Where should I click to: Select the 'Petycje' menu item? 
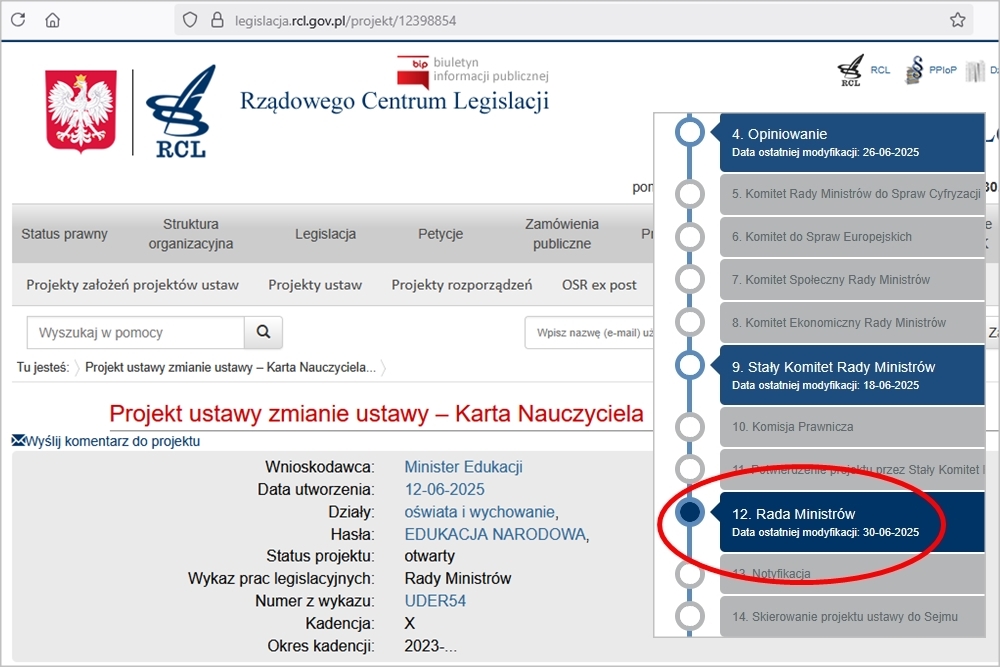tap(441, 234)
